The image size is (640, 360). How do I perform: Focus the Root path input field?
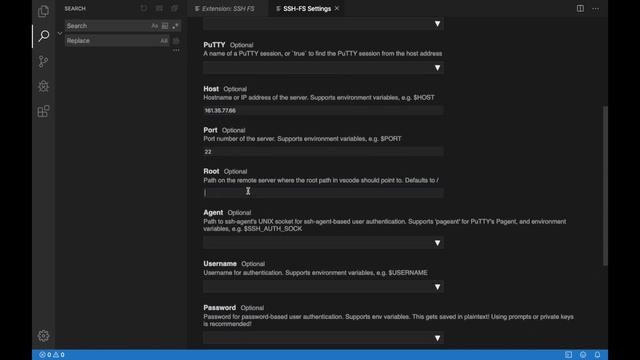click(x=323, y=193)
